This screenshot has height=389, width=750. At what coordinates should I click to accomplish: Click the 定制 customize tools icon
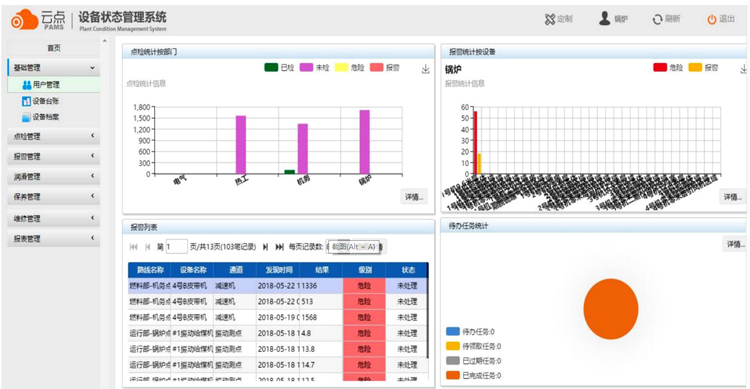(x=550, y=19)
